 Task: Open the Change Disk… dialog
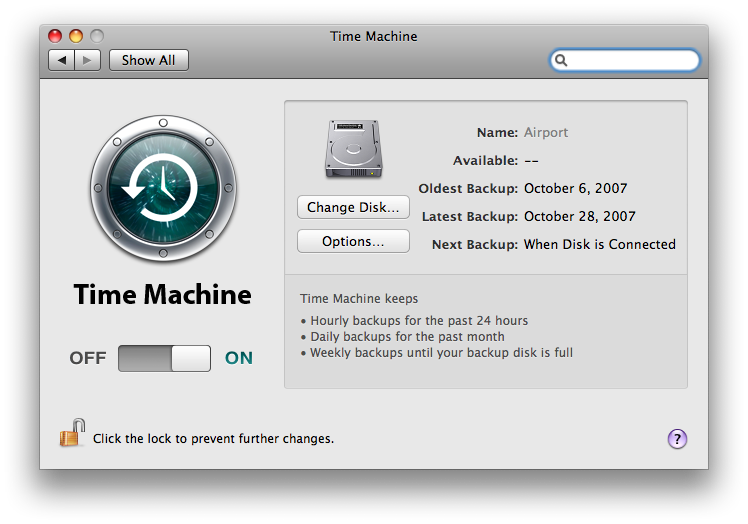tap(353, 207)
